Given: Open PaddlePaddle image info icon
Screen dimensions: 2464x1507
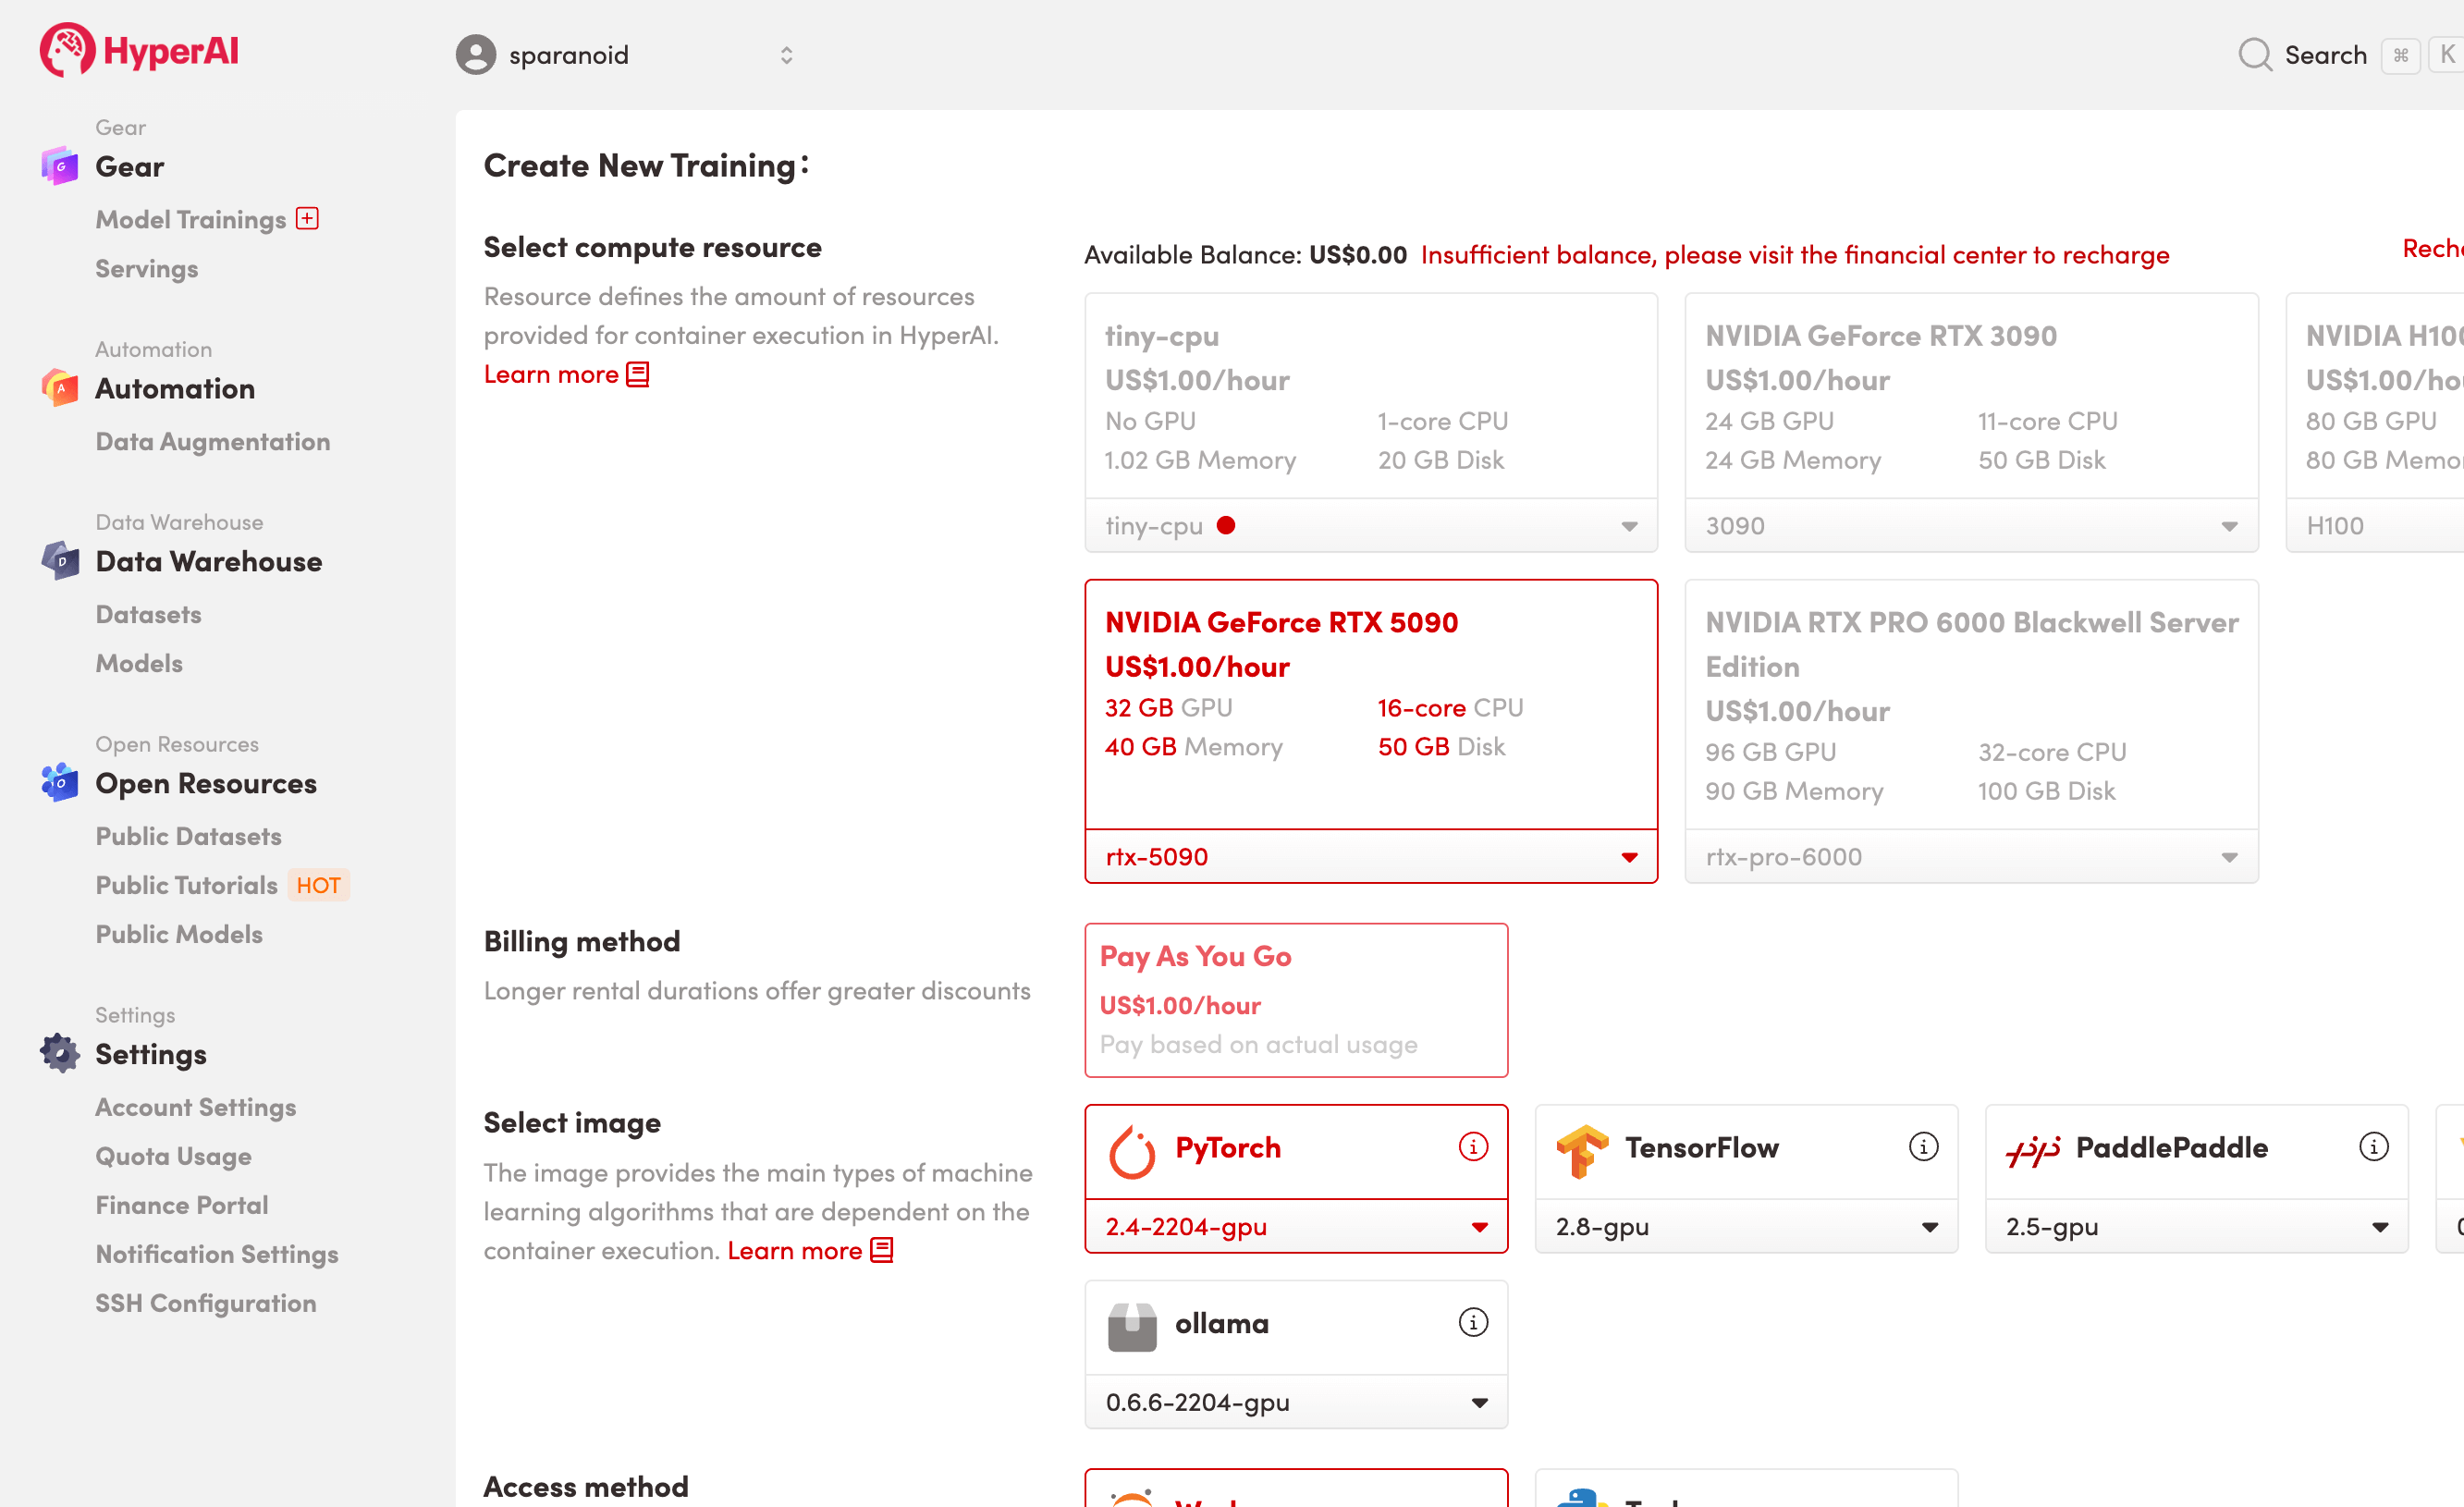Looking at the screenshot, I should coord(2373,1146).
